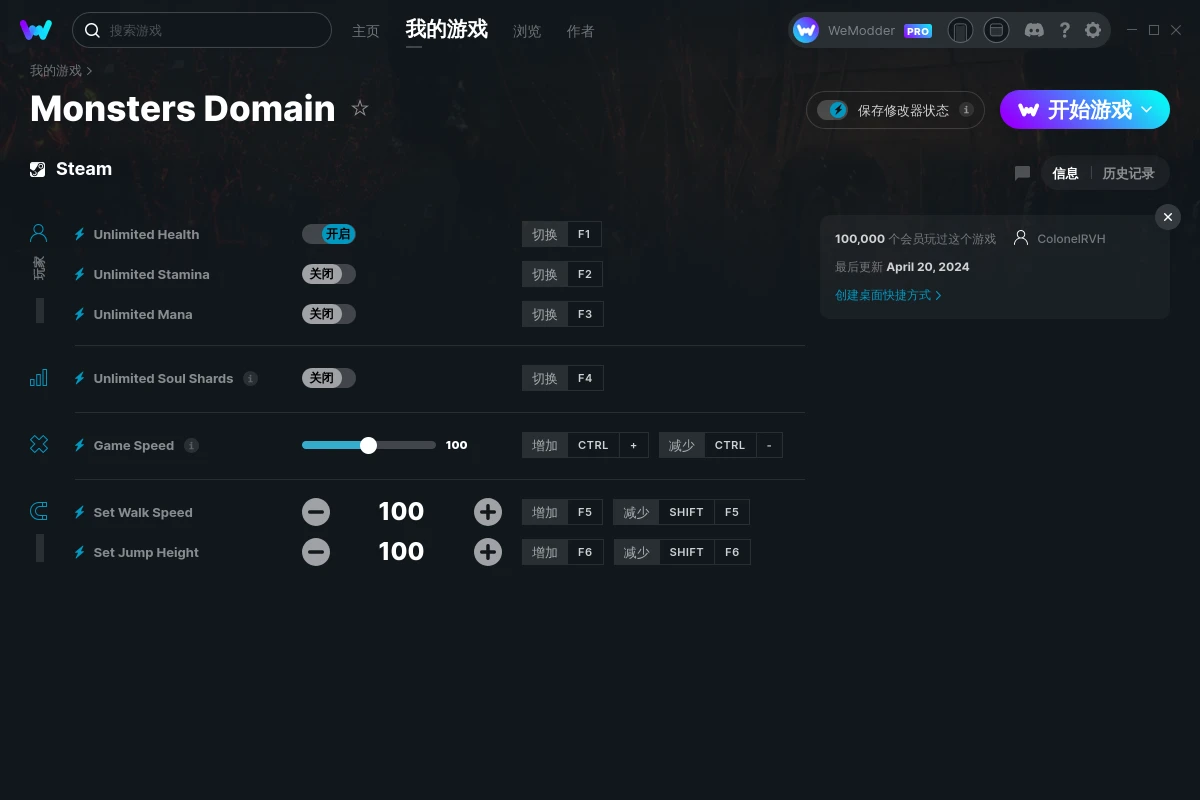Screen dimensions: 1200x800
Task: Open the comments chat icon
Action: click(1022, 173)
